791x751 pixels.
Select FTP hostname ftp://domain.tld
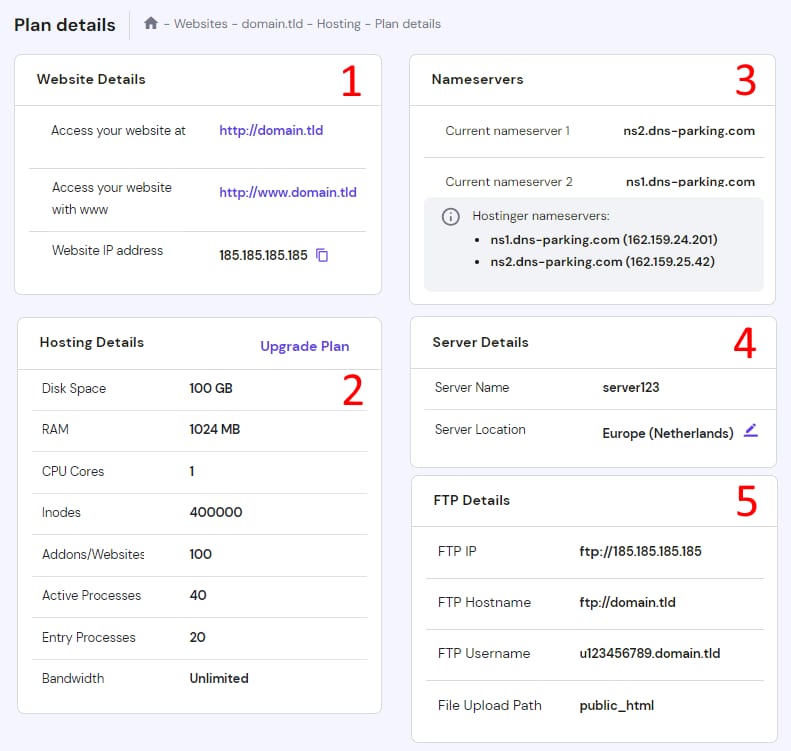(x=627, y=602)
